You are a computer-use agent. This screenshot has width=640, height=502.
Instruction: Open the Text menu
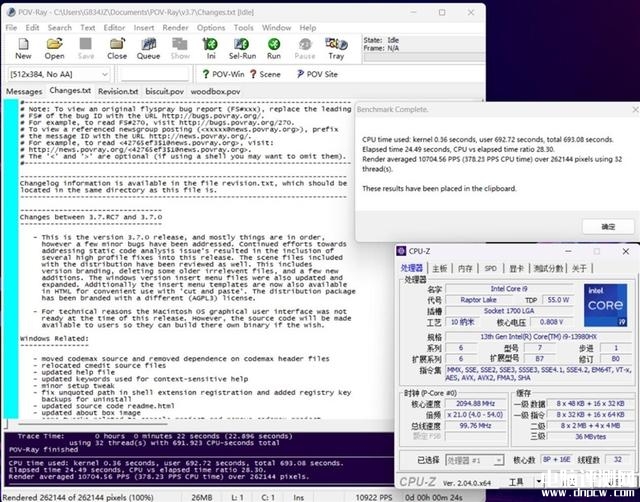(87, 28)
